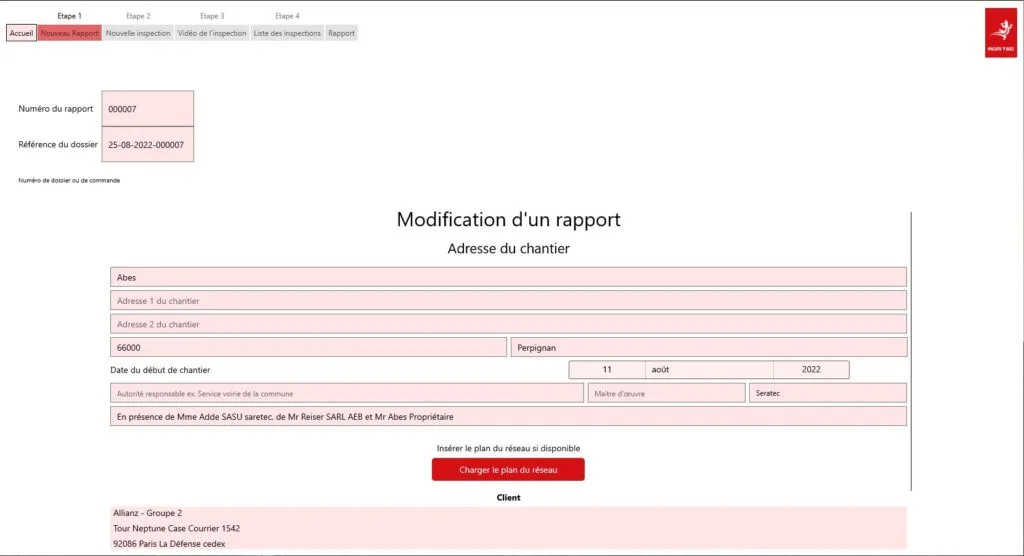Image resolution: width=1024 pixels, height=556 pixels.
Task: Open the day selector showing 11
Action: point(607,370)
